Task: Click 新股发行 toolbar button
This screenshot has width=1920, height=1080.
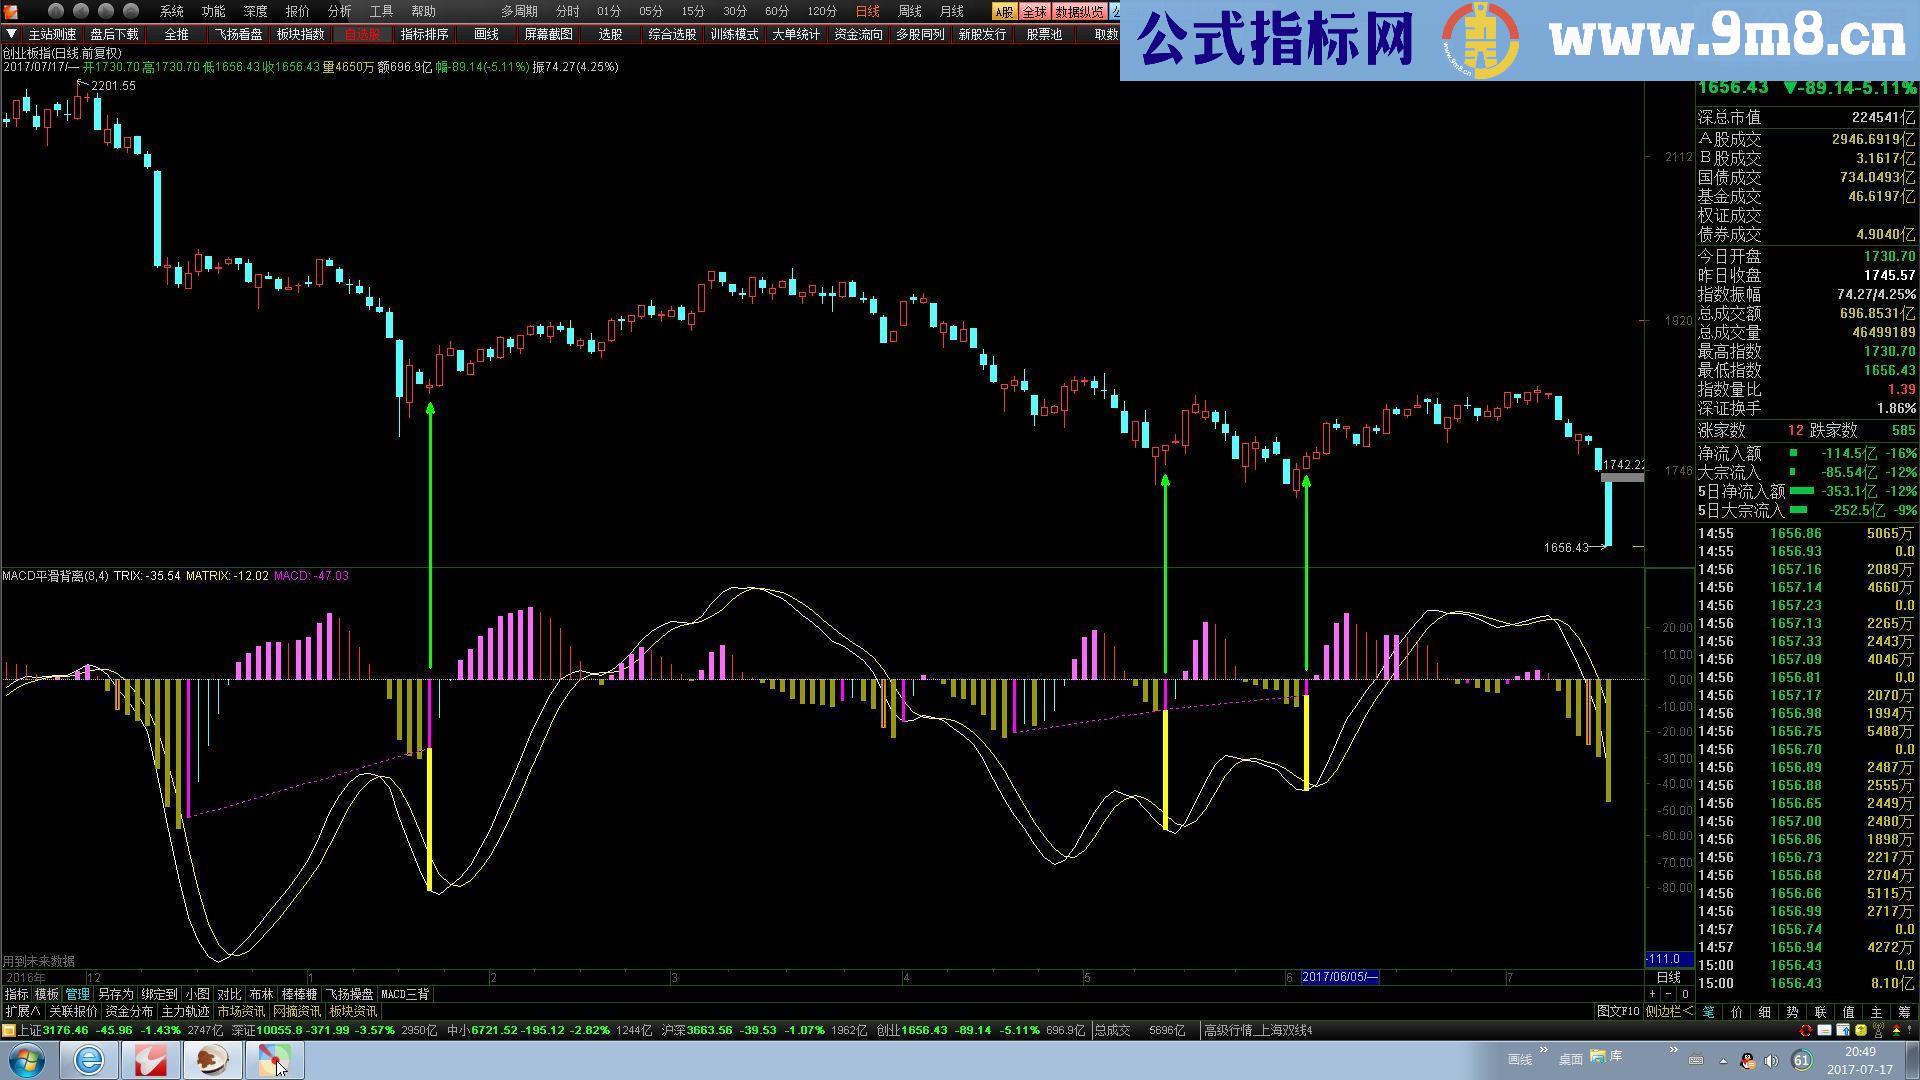Action: pos(982,34)
